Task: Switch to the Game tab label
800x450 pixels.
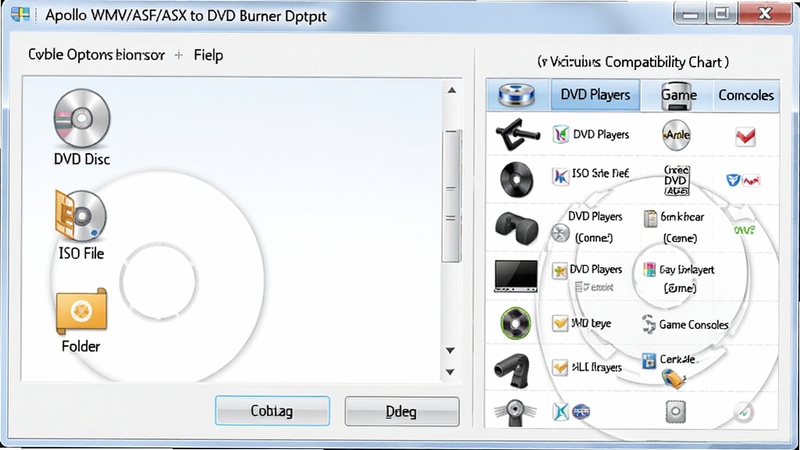Action: coord(679,95)
